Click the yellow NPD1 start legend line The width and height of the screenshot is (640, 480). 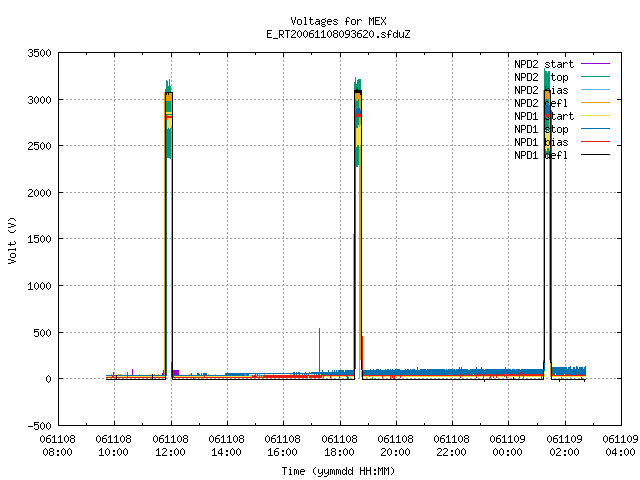[595, 116]
